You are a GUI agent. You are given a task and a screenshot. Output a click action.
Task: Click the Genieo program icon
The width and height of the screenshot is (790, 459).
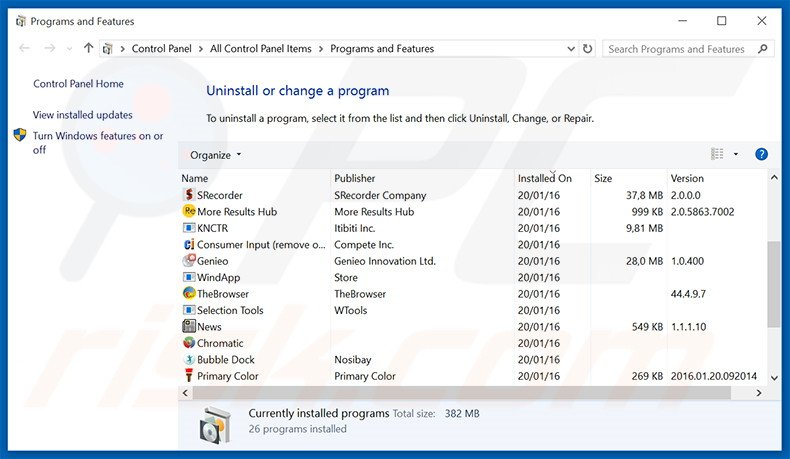[189, 260]
